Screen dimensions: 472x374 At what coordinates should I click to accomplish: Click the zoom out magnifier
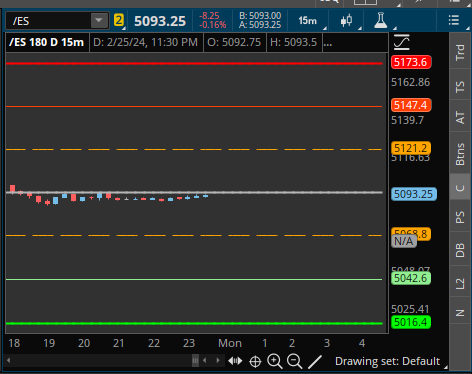tap(295, 361)
